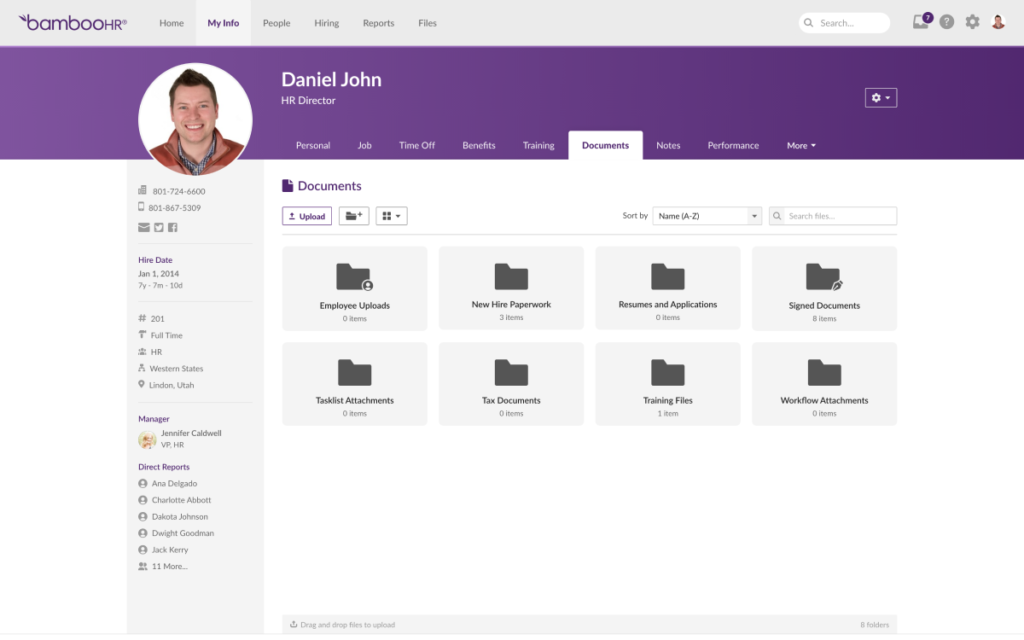Open the user avatar icon at top right

pos(997,20)
